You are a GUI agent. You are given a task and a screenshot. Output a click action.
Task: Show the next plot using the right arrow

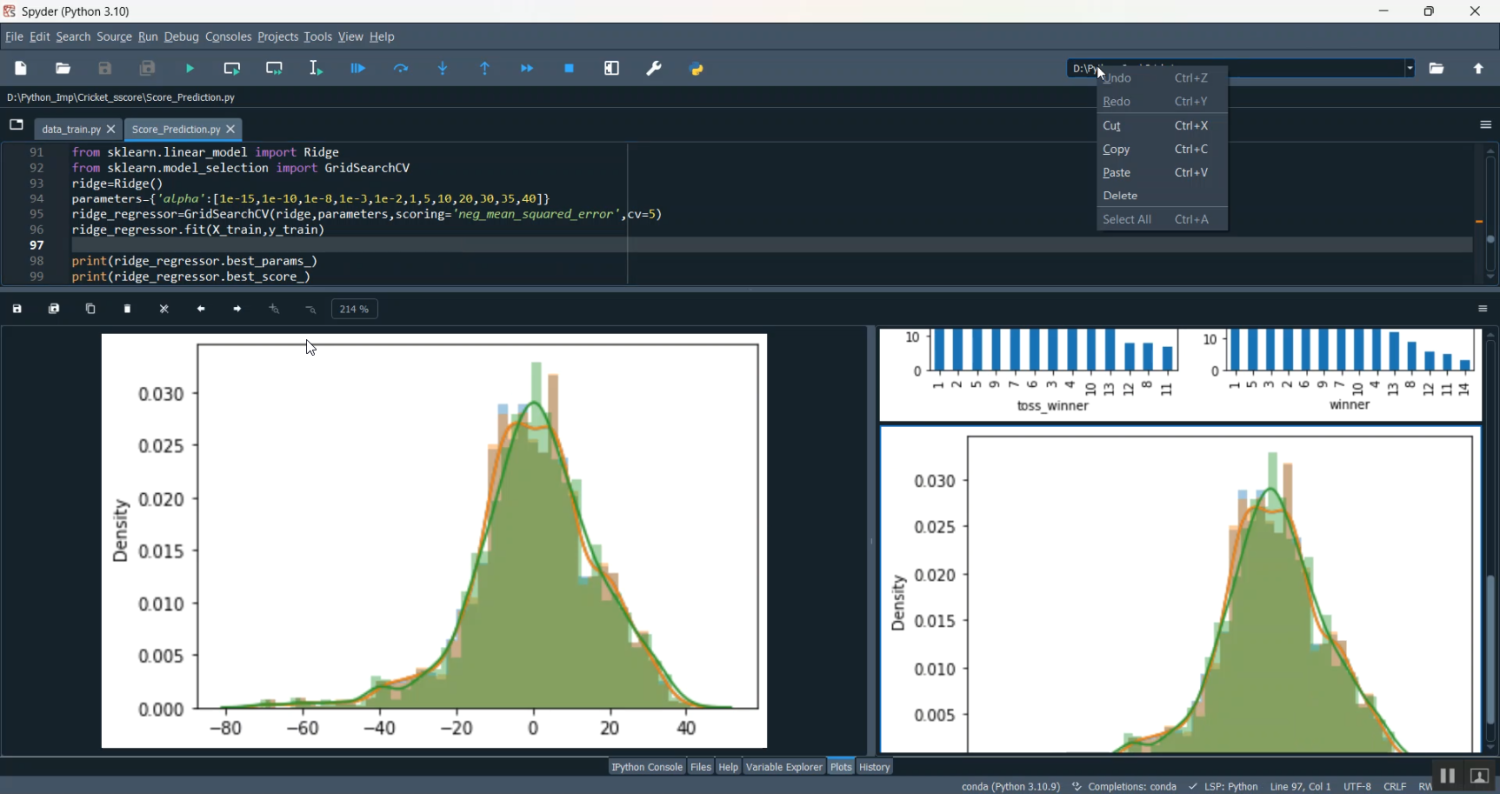(237, 309)
